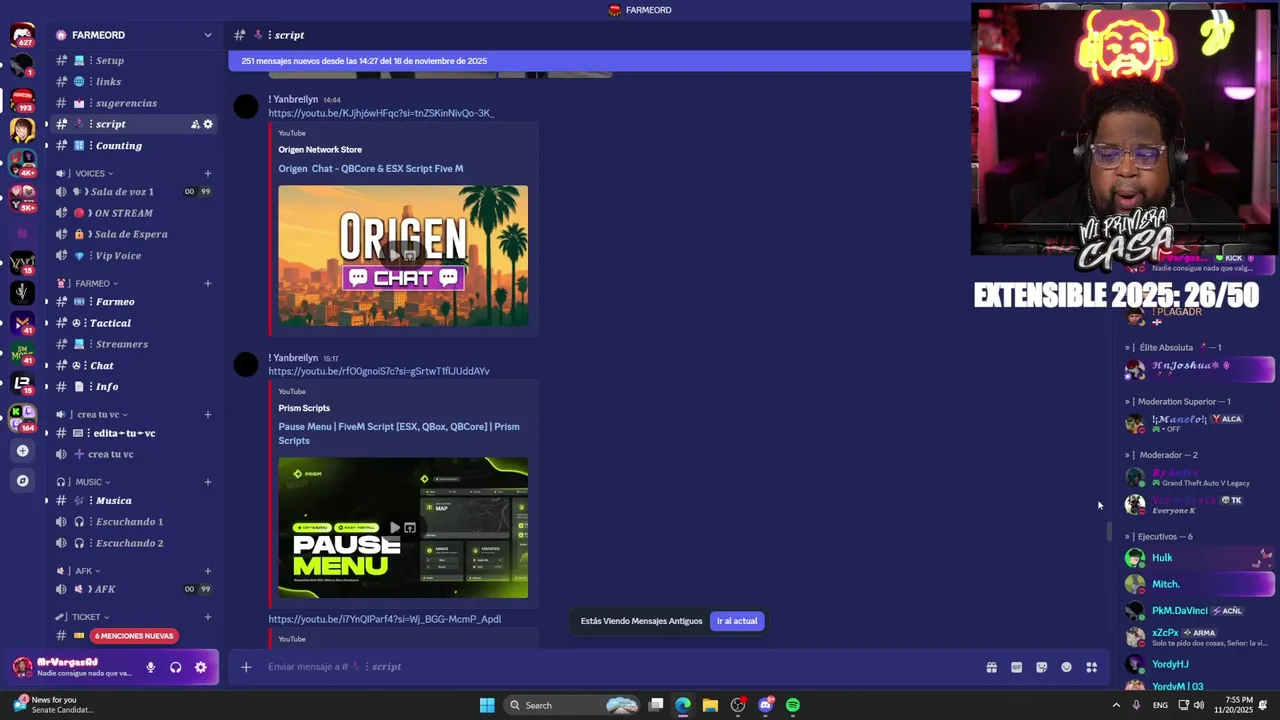1280x720 pixels.
Task: Open script channel settings gear
Action: click(x=208, y=124)
